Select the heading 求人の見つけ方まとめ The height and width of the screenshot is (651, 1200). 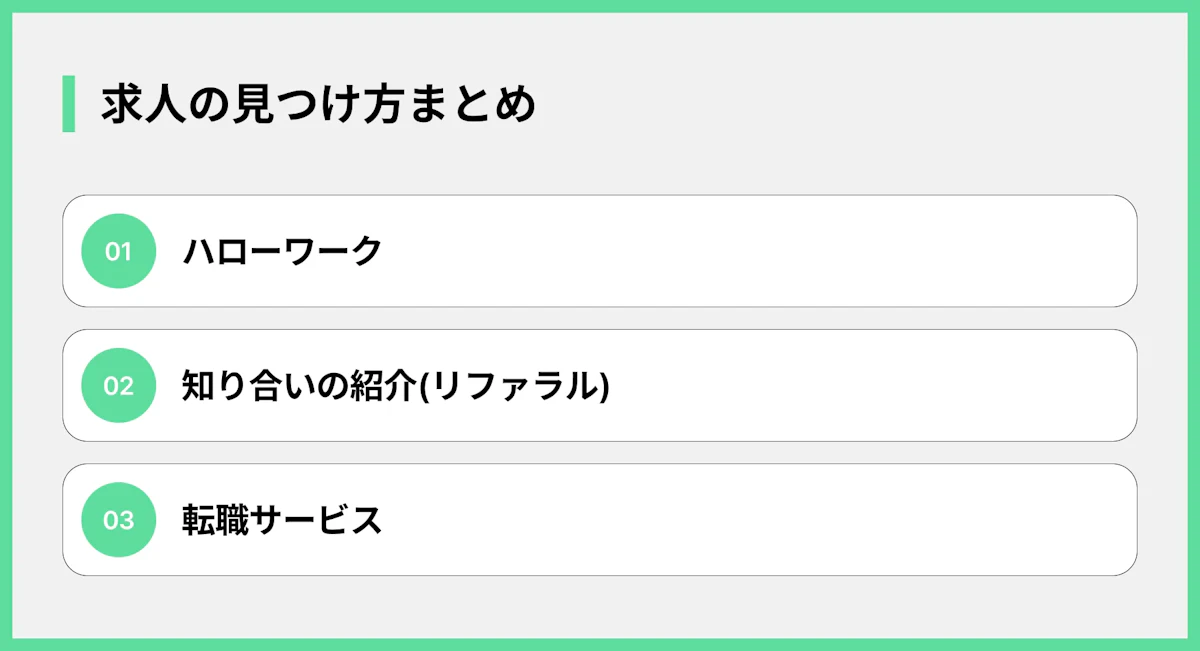(x=318, y=105)
